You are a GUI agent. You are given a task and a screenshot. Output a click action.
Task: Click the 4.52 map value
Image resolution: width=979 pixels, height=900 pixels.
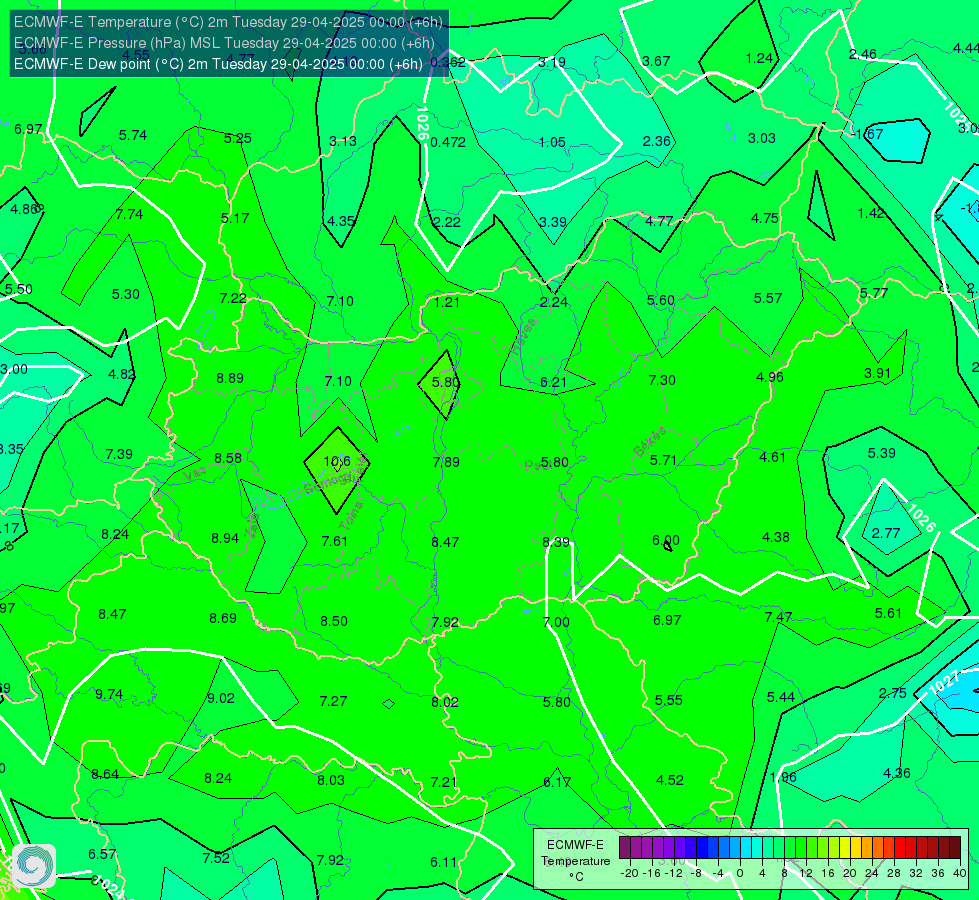tap(670, 780)
